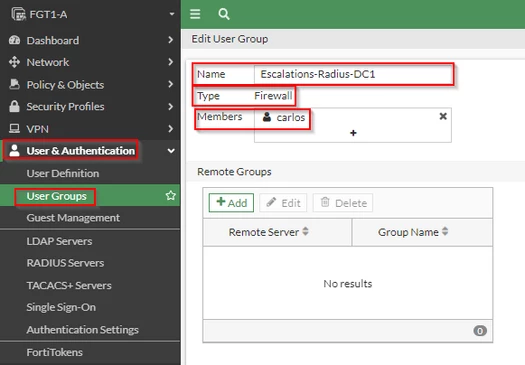Click the Firewall type value
The width and height of the screenshot is (525, 365).
tap(273, 96)
